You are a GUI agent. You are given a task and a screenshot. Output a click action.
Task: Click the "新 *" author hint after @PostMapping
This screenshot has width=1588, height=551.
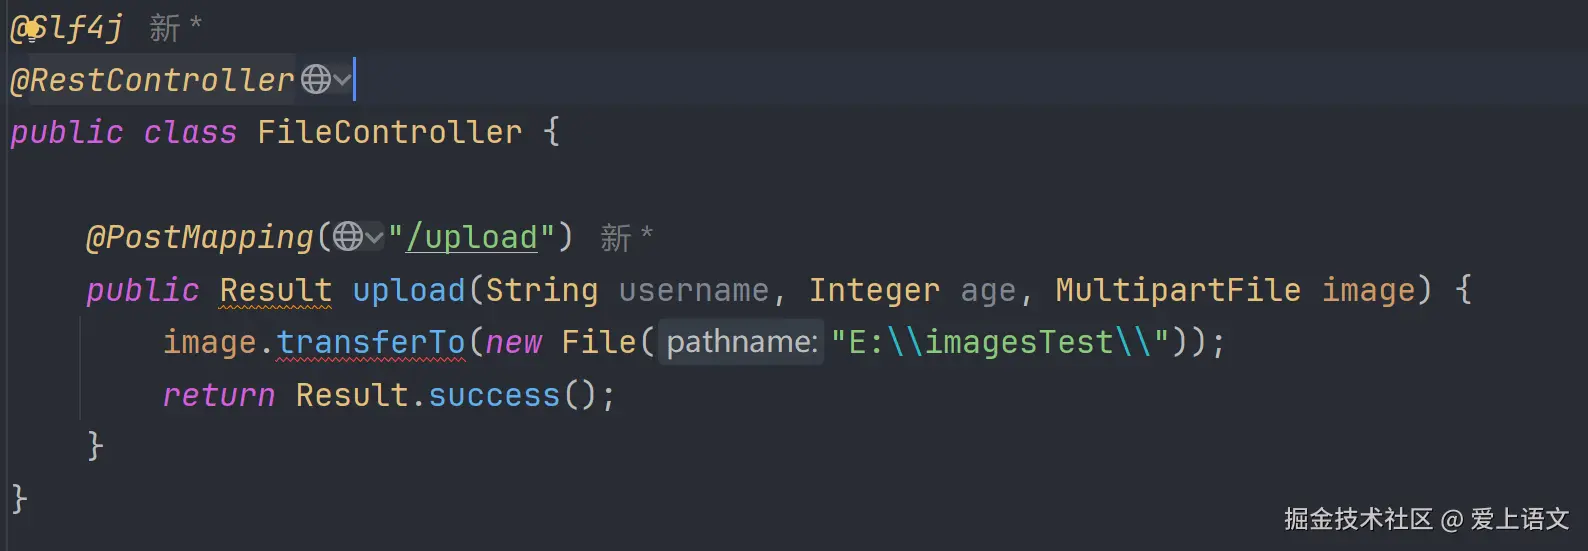(x=627, y=238)
